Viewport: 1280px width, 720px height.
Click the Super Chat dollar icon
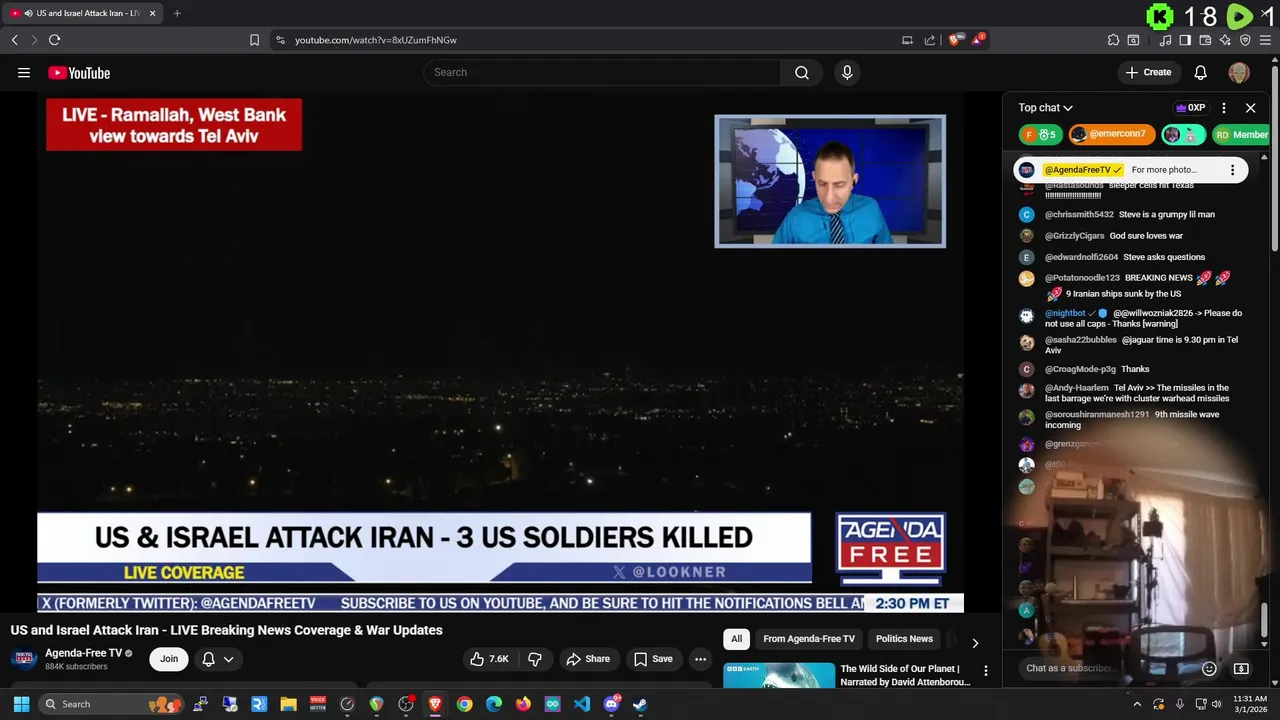point(1241,668)
